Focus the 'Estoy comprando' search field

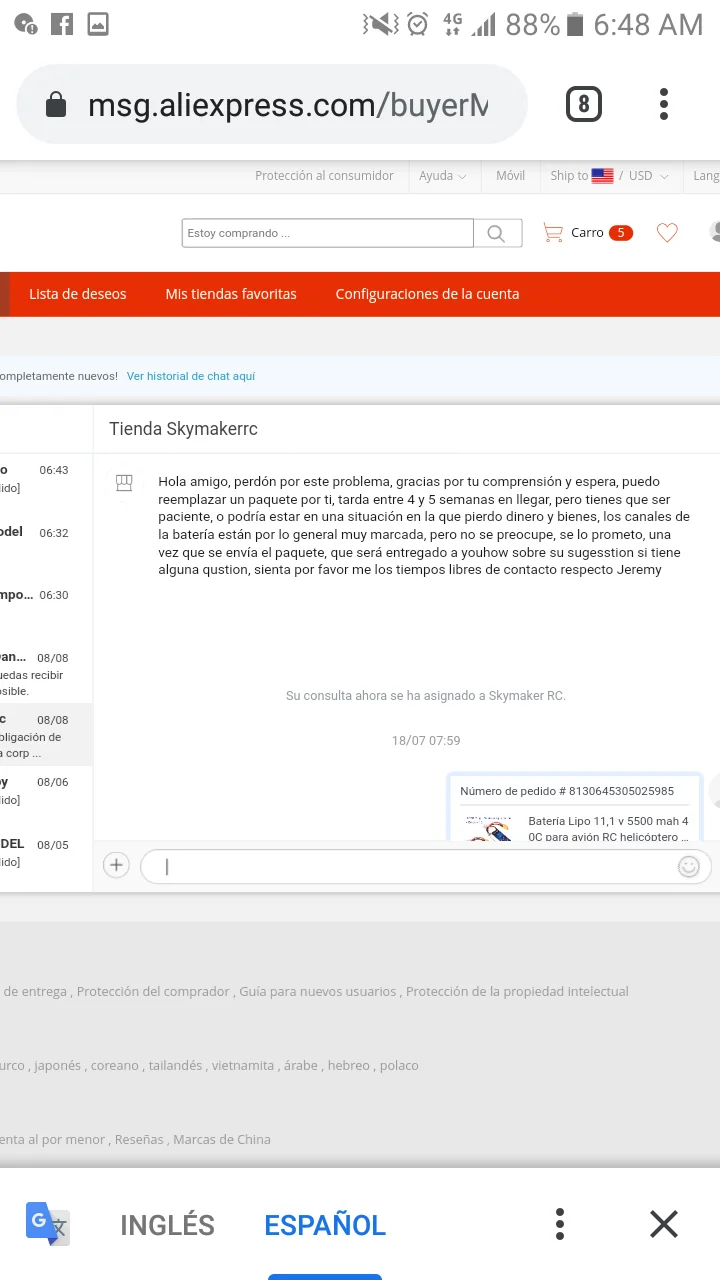coord(327,233)
